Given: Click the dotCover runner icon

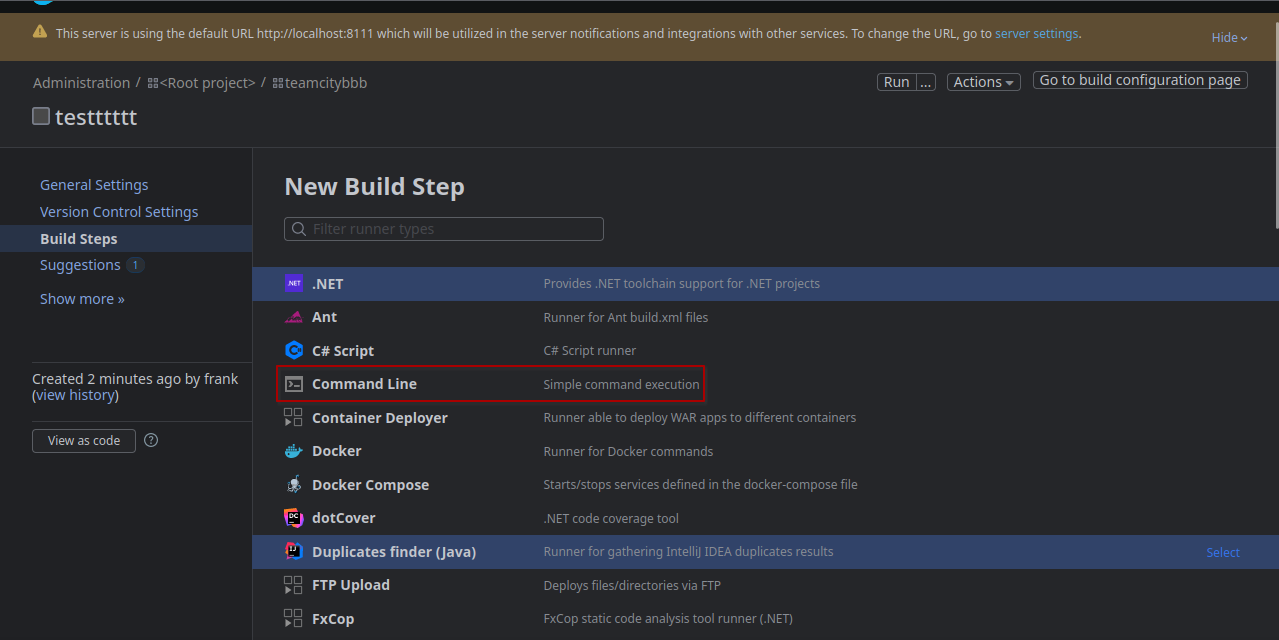Looking at the screenshot, I should [294, 518].
